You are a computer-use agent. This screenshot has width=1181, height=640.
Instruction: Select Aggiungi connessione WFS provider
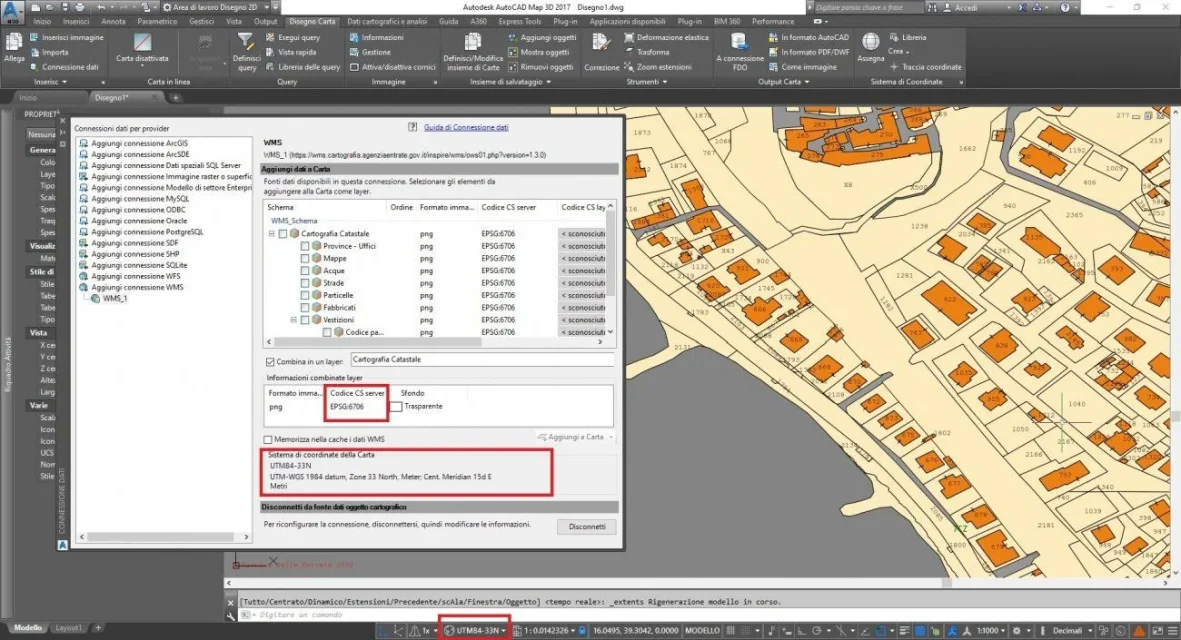(x=136, y=276)
